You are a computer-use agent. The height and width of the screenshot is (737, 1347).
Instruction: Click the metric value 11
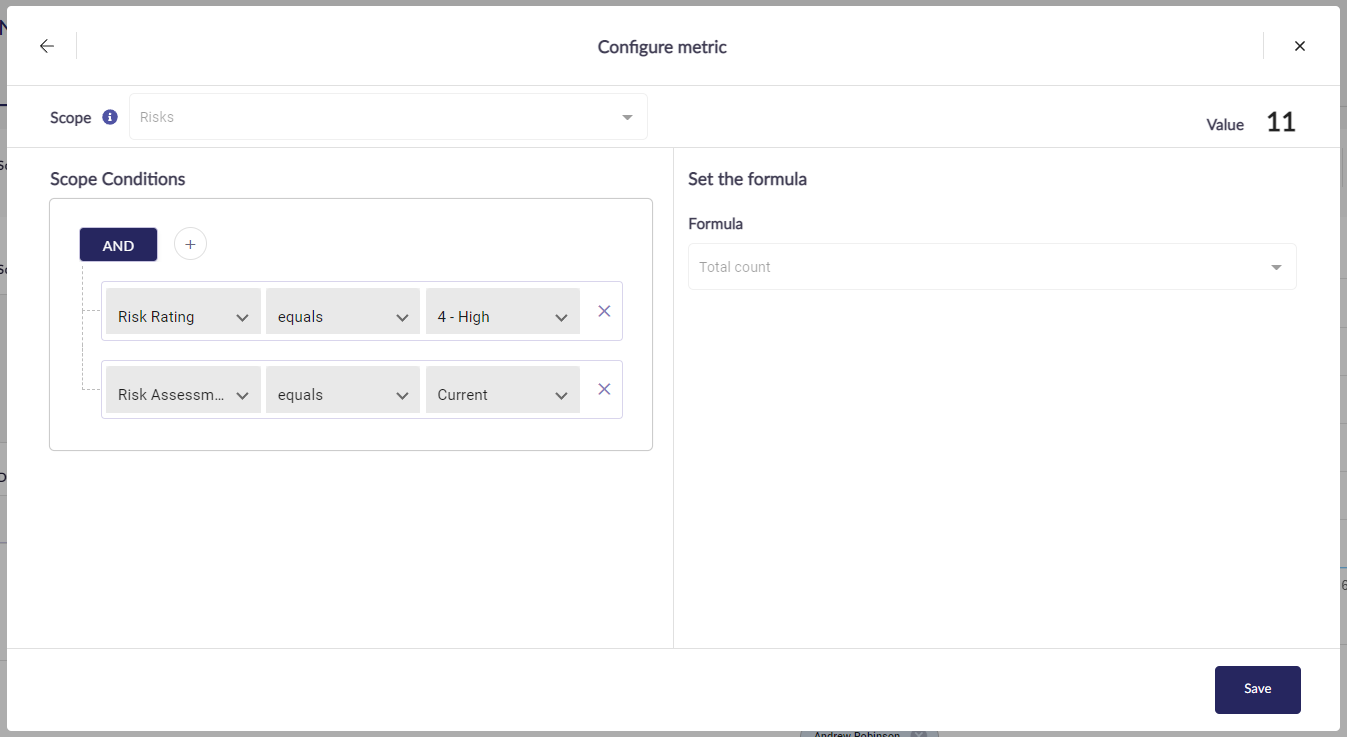pos(1280,123)
